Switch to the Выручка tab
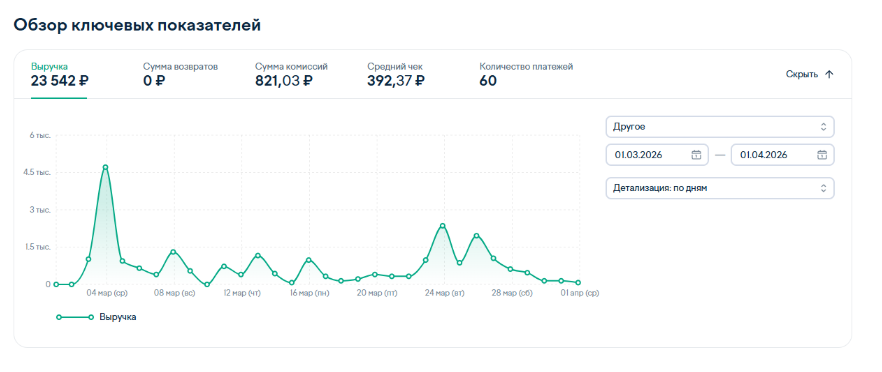 [x=59, y=74]
